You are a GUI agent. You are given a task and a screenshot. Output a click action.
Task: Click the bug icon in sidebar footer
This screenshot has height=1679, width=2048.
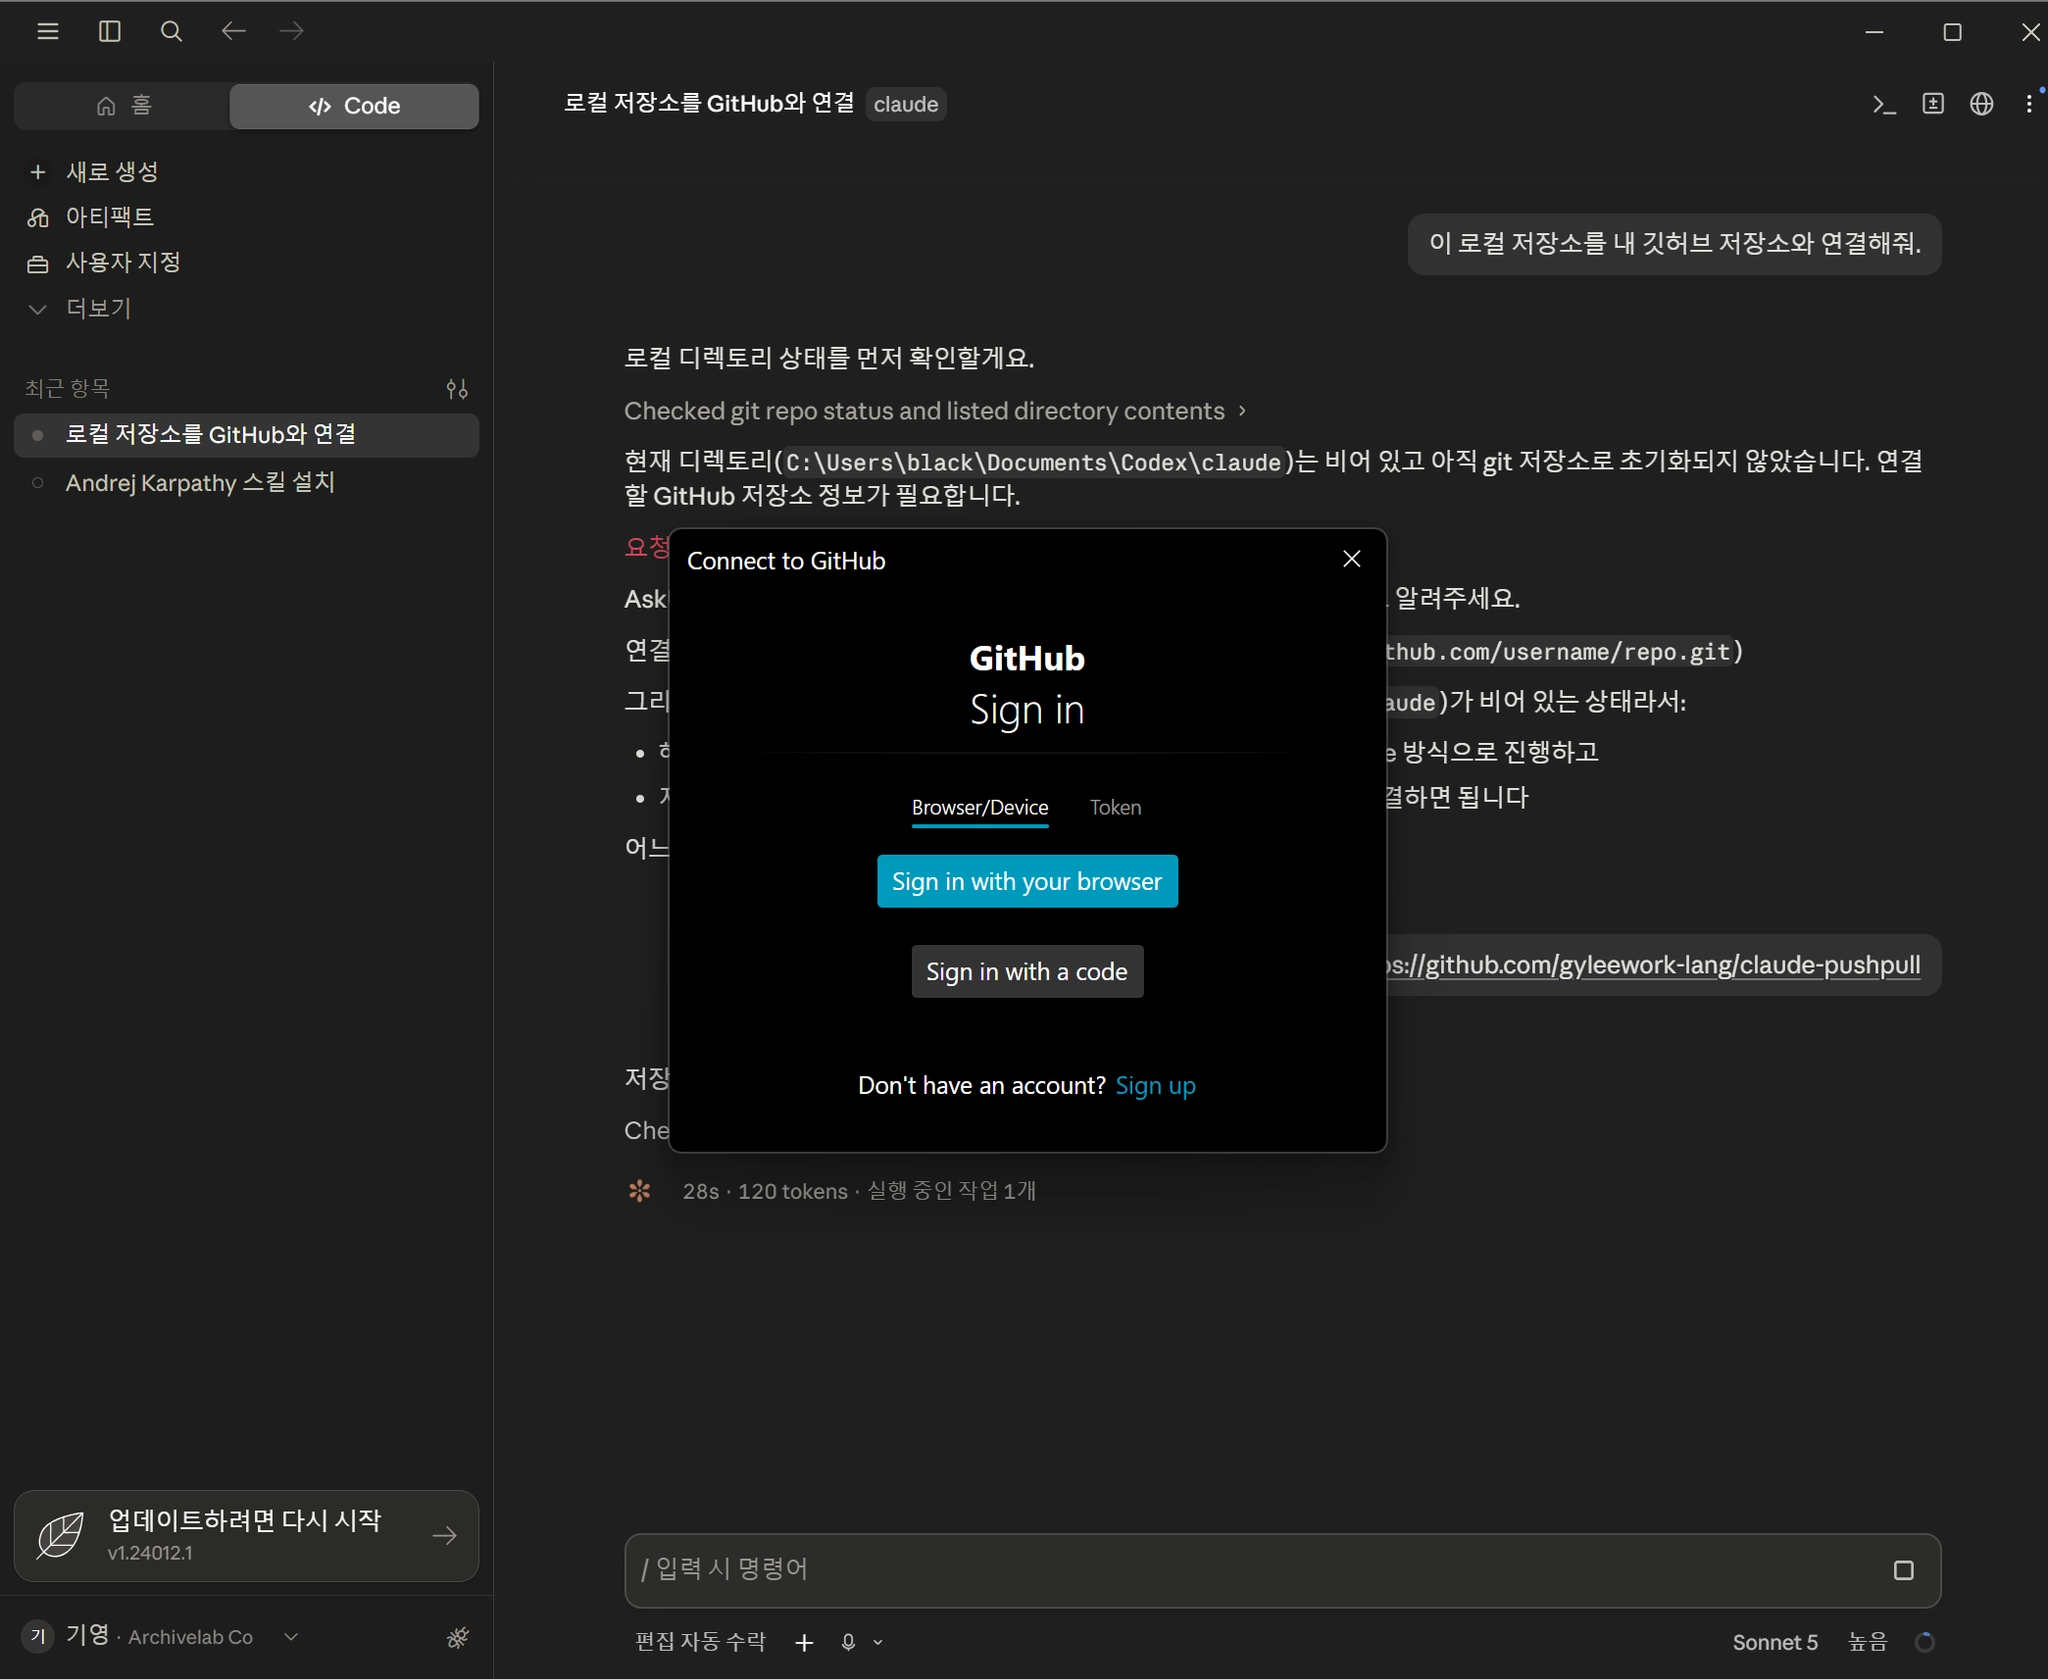(458, 1637)
